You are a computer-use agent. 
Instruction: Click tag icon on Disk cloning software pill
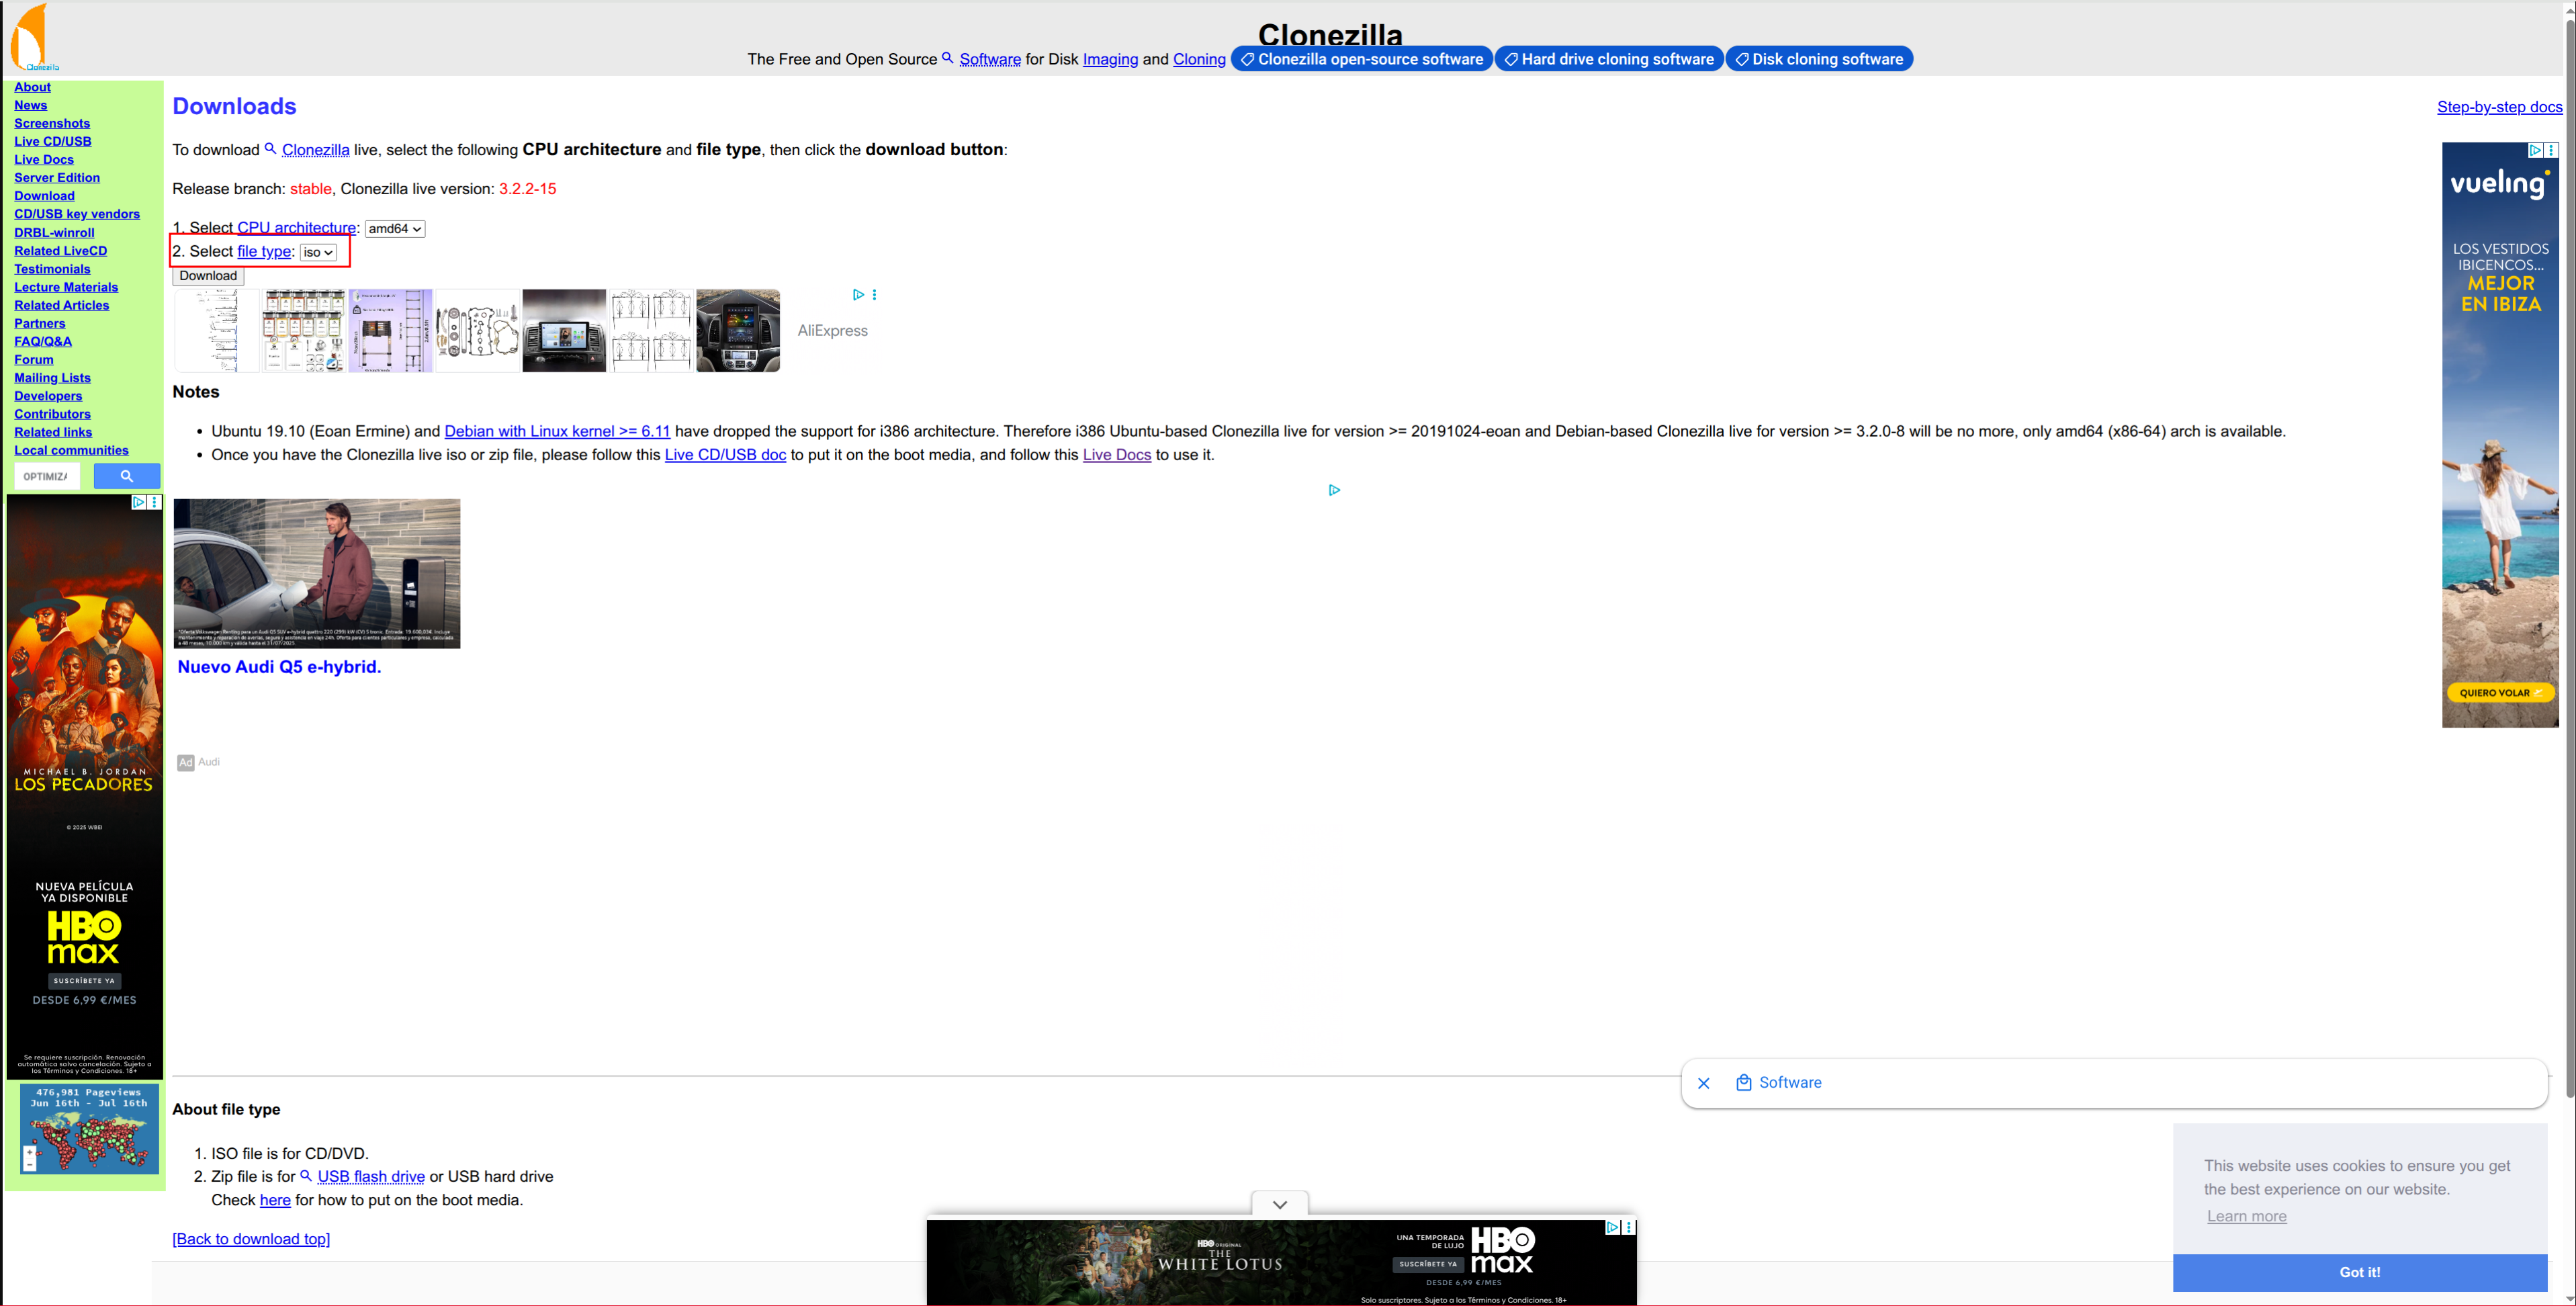[x=1742, y=60]
